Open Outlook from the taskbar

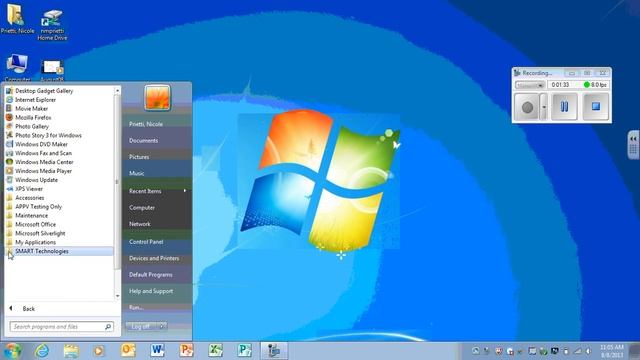[128, 351]
